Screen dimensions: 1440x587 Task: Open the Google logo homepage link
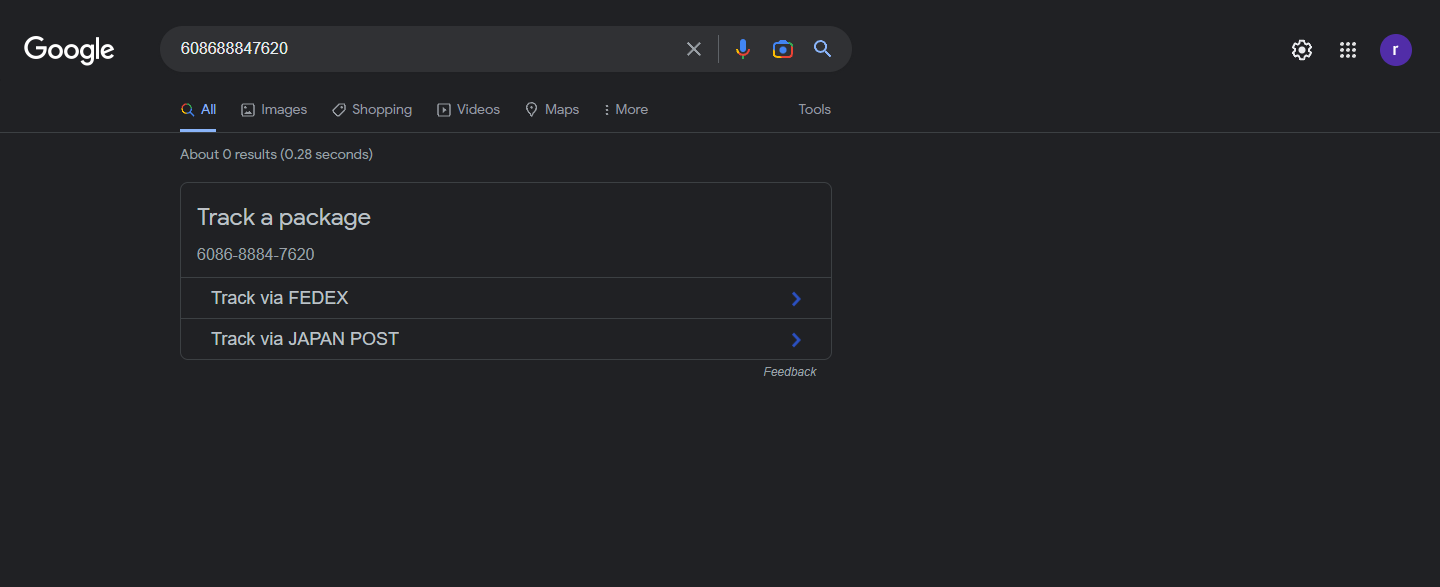pos(69,50)
